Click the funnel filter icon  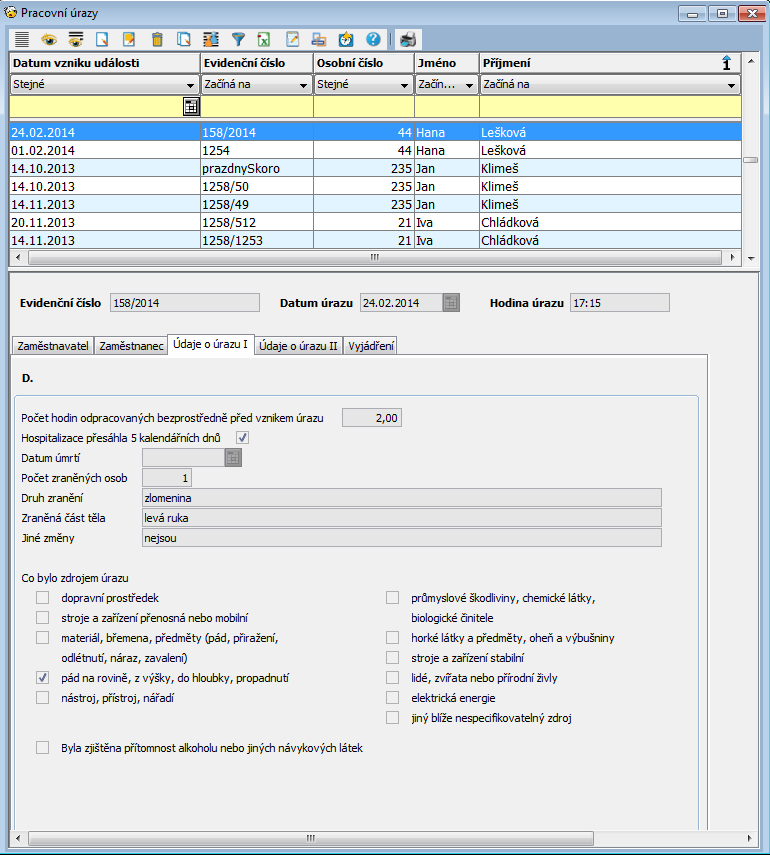tap(238, 40)
